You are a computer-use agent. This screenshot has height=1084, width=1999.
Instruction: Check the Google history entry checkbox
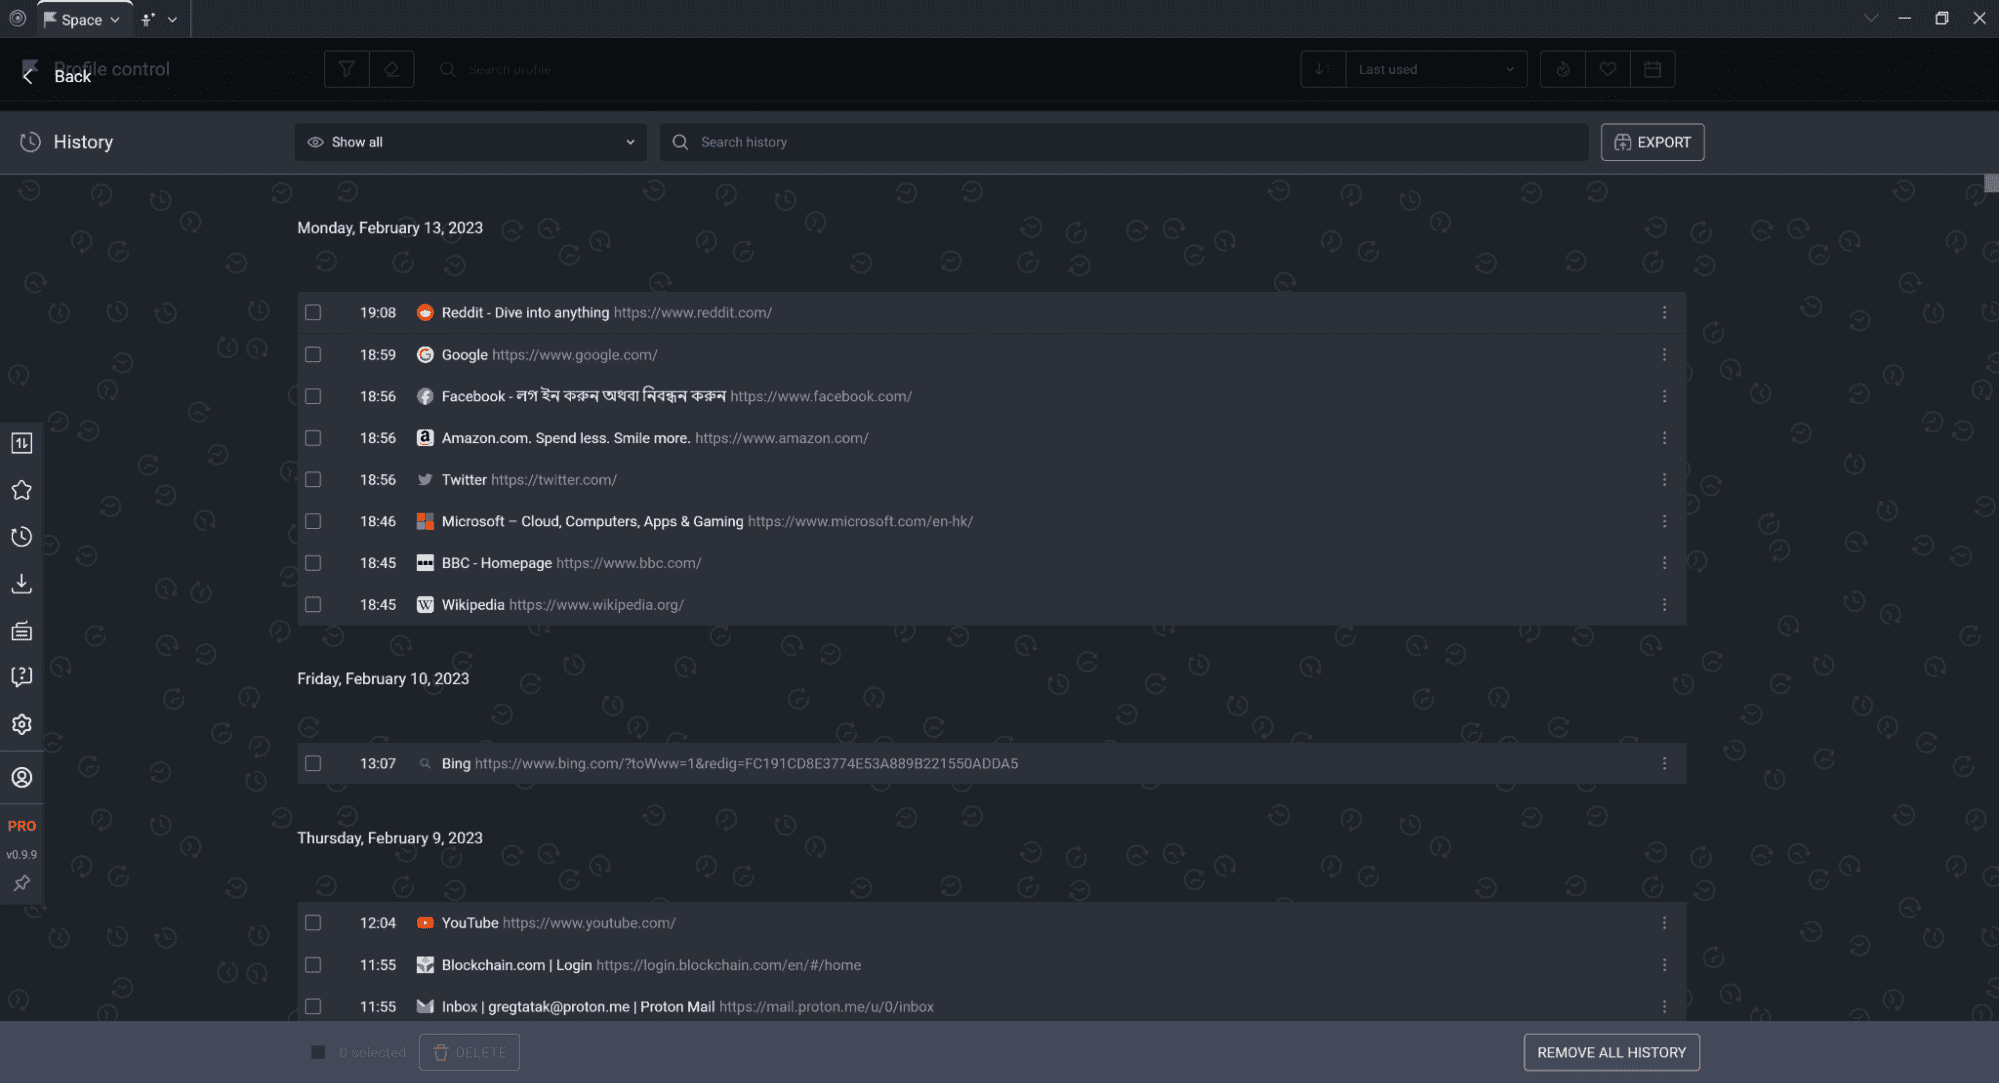click(x=313, y=355)
